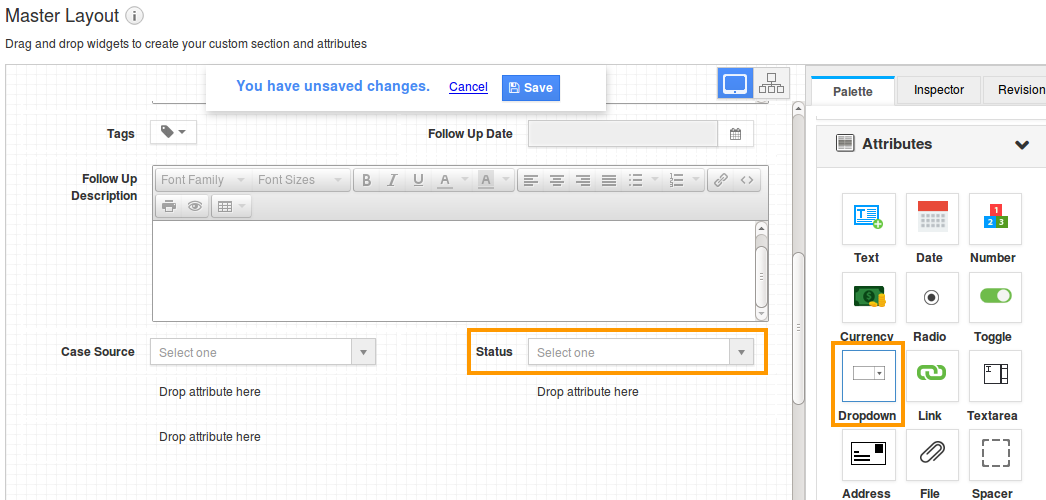Select the Address attribute widget
This screenshot has width=1046, height=500.
click(866, 455)
